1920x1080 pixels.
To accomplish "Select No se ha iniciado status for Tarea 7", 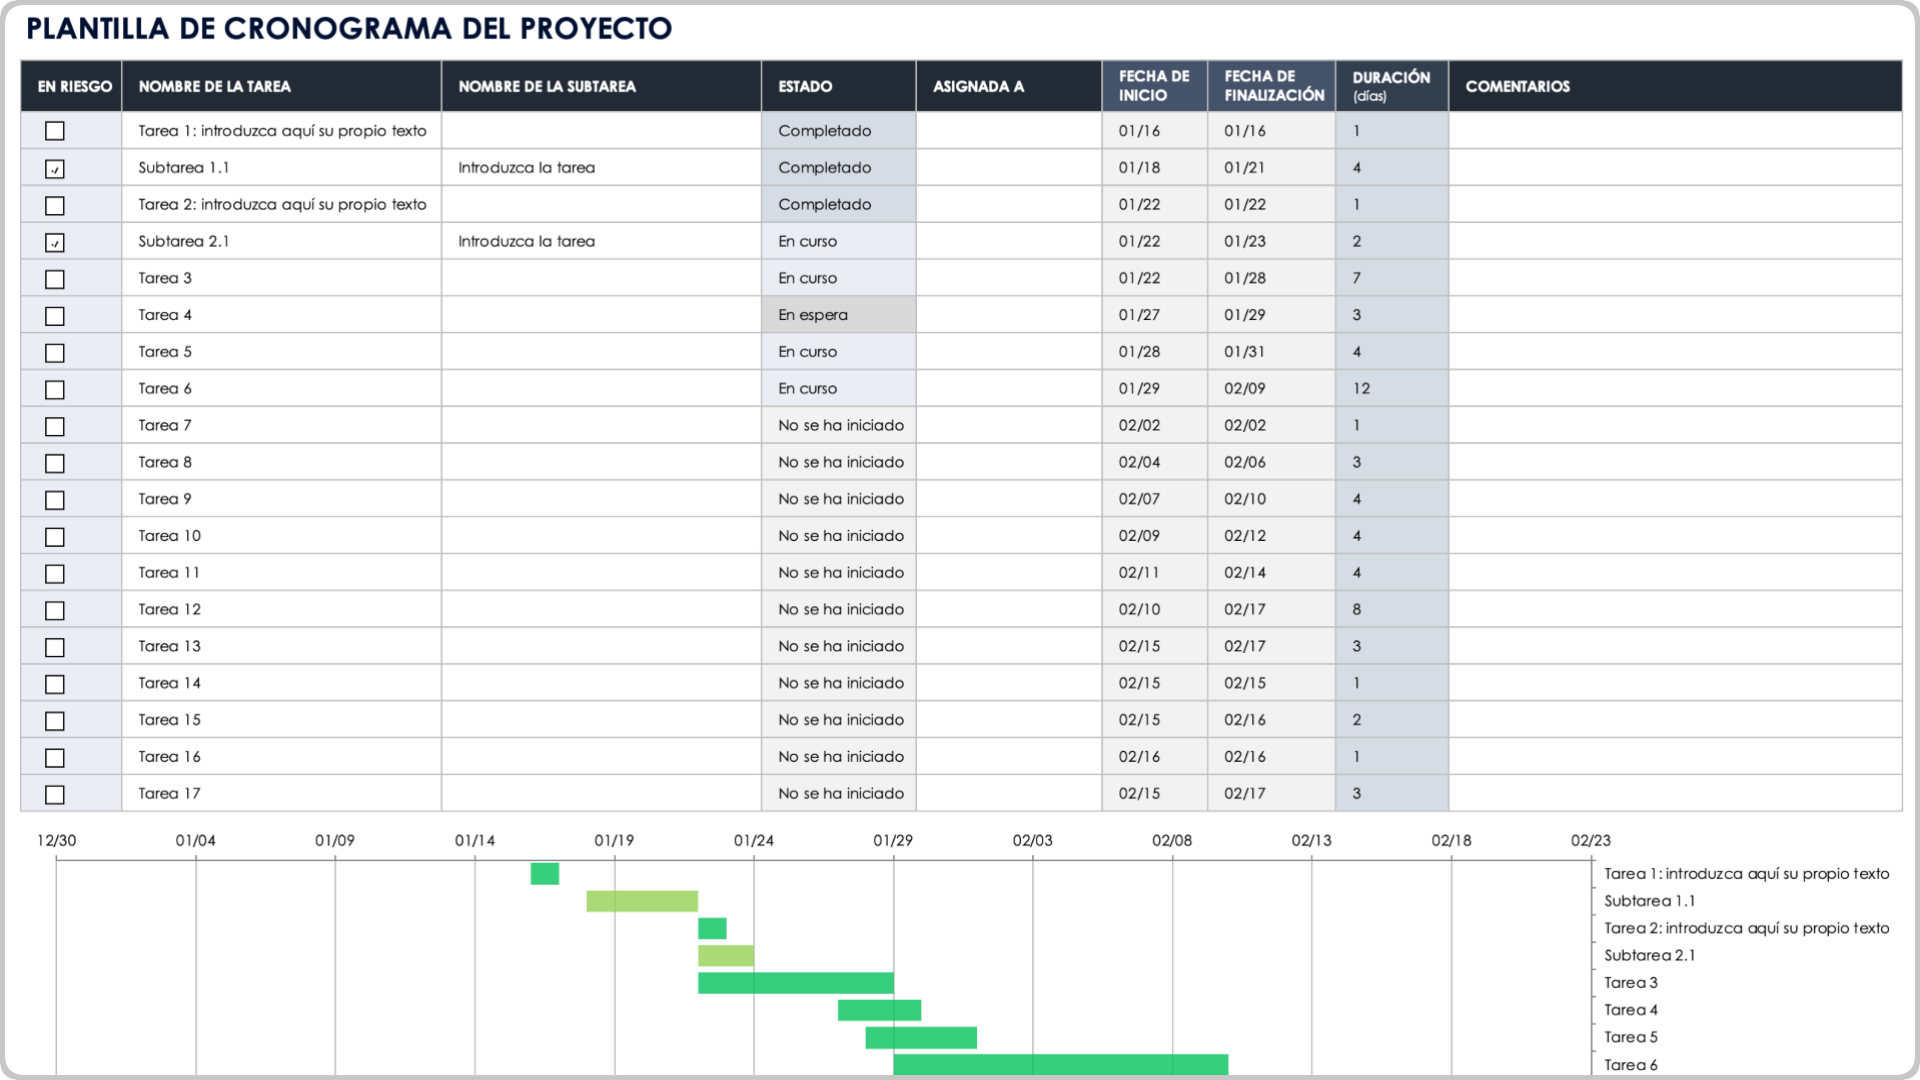I will point(839,425).
